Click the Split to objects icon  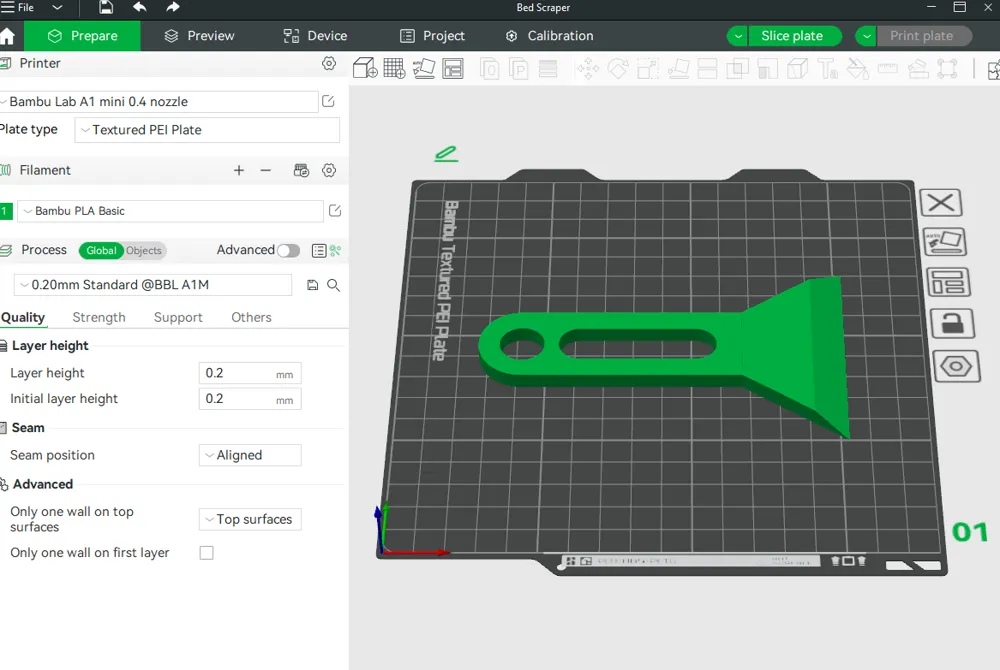pos(489,68)
